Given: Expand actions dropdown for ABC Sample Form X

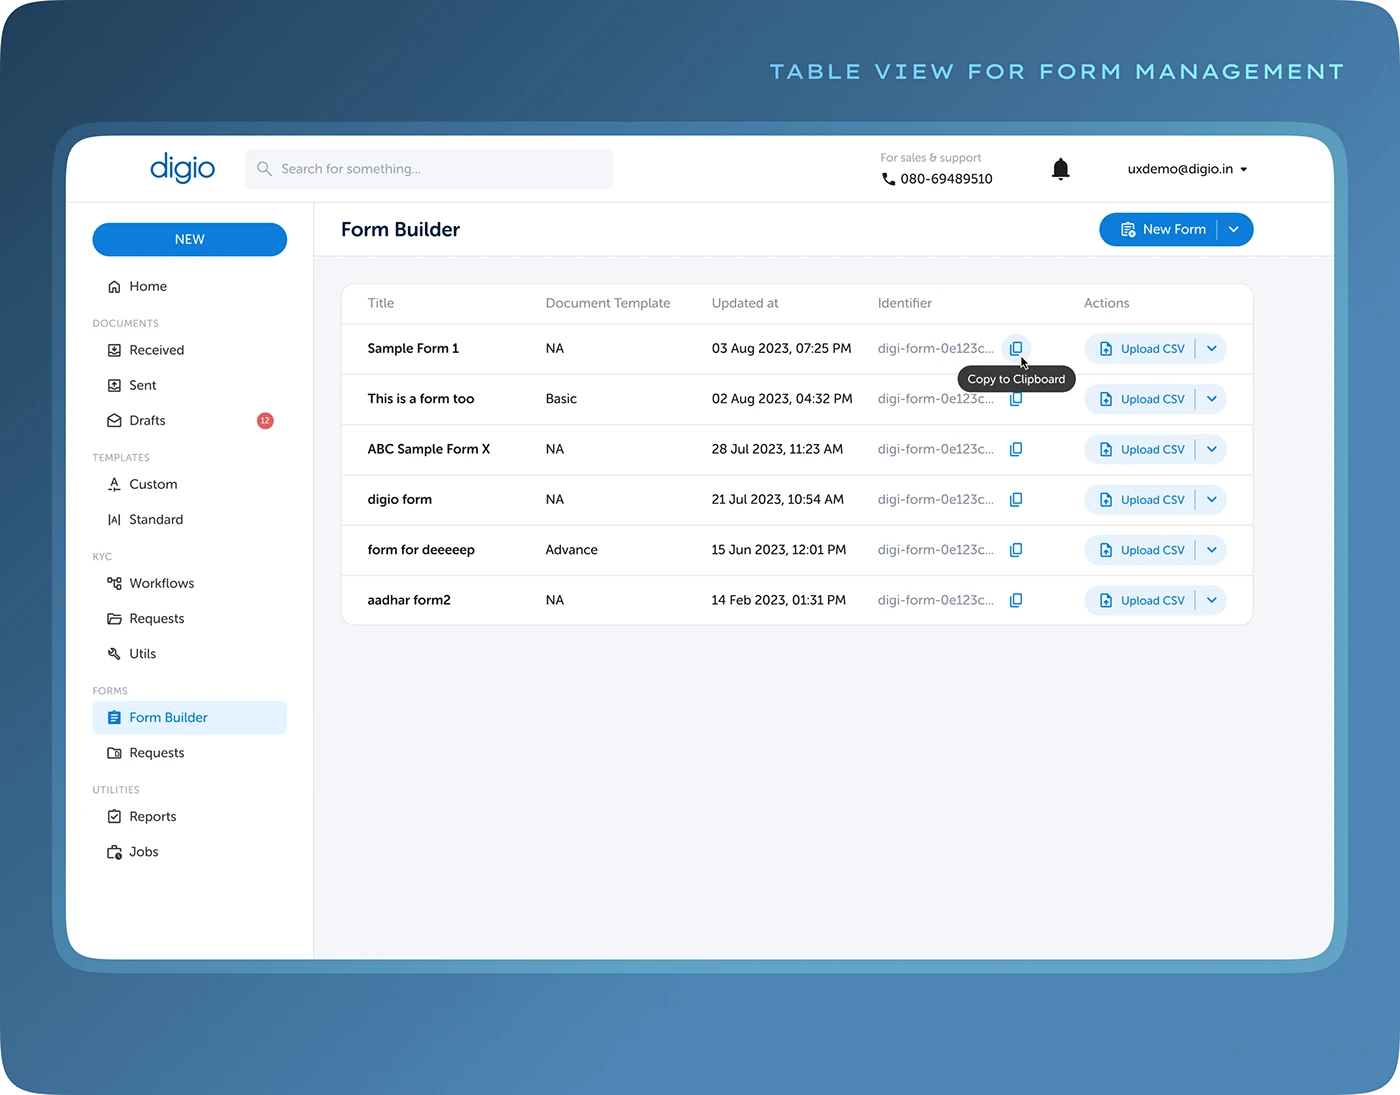Looking at the screenshot, I should [x=1211, y=449].
